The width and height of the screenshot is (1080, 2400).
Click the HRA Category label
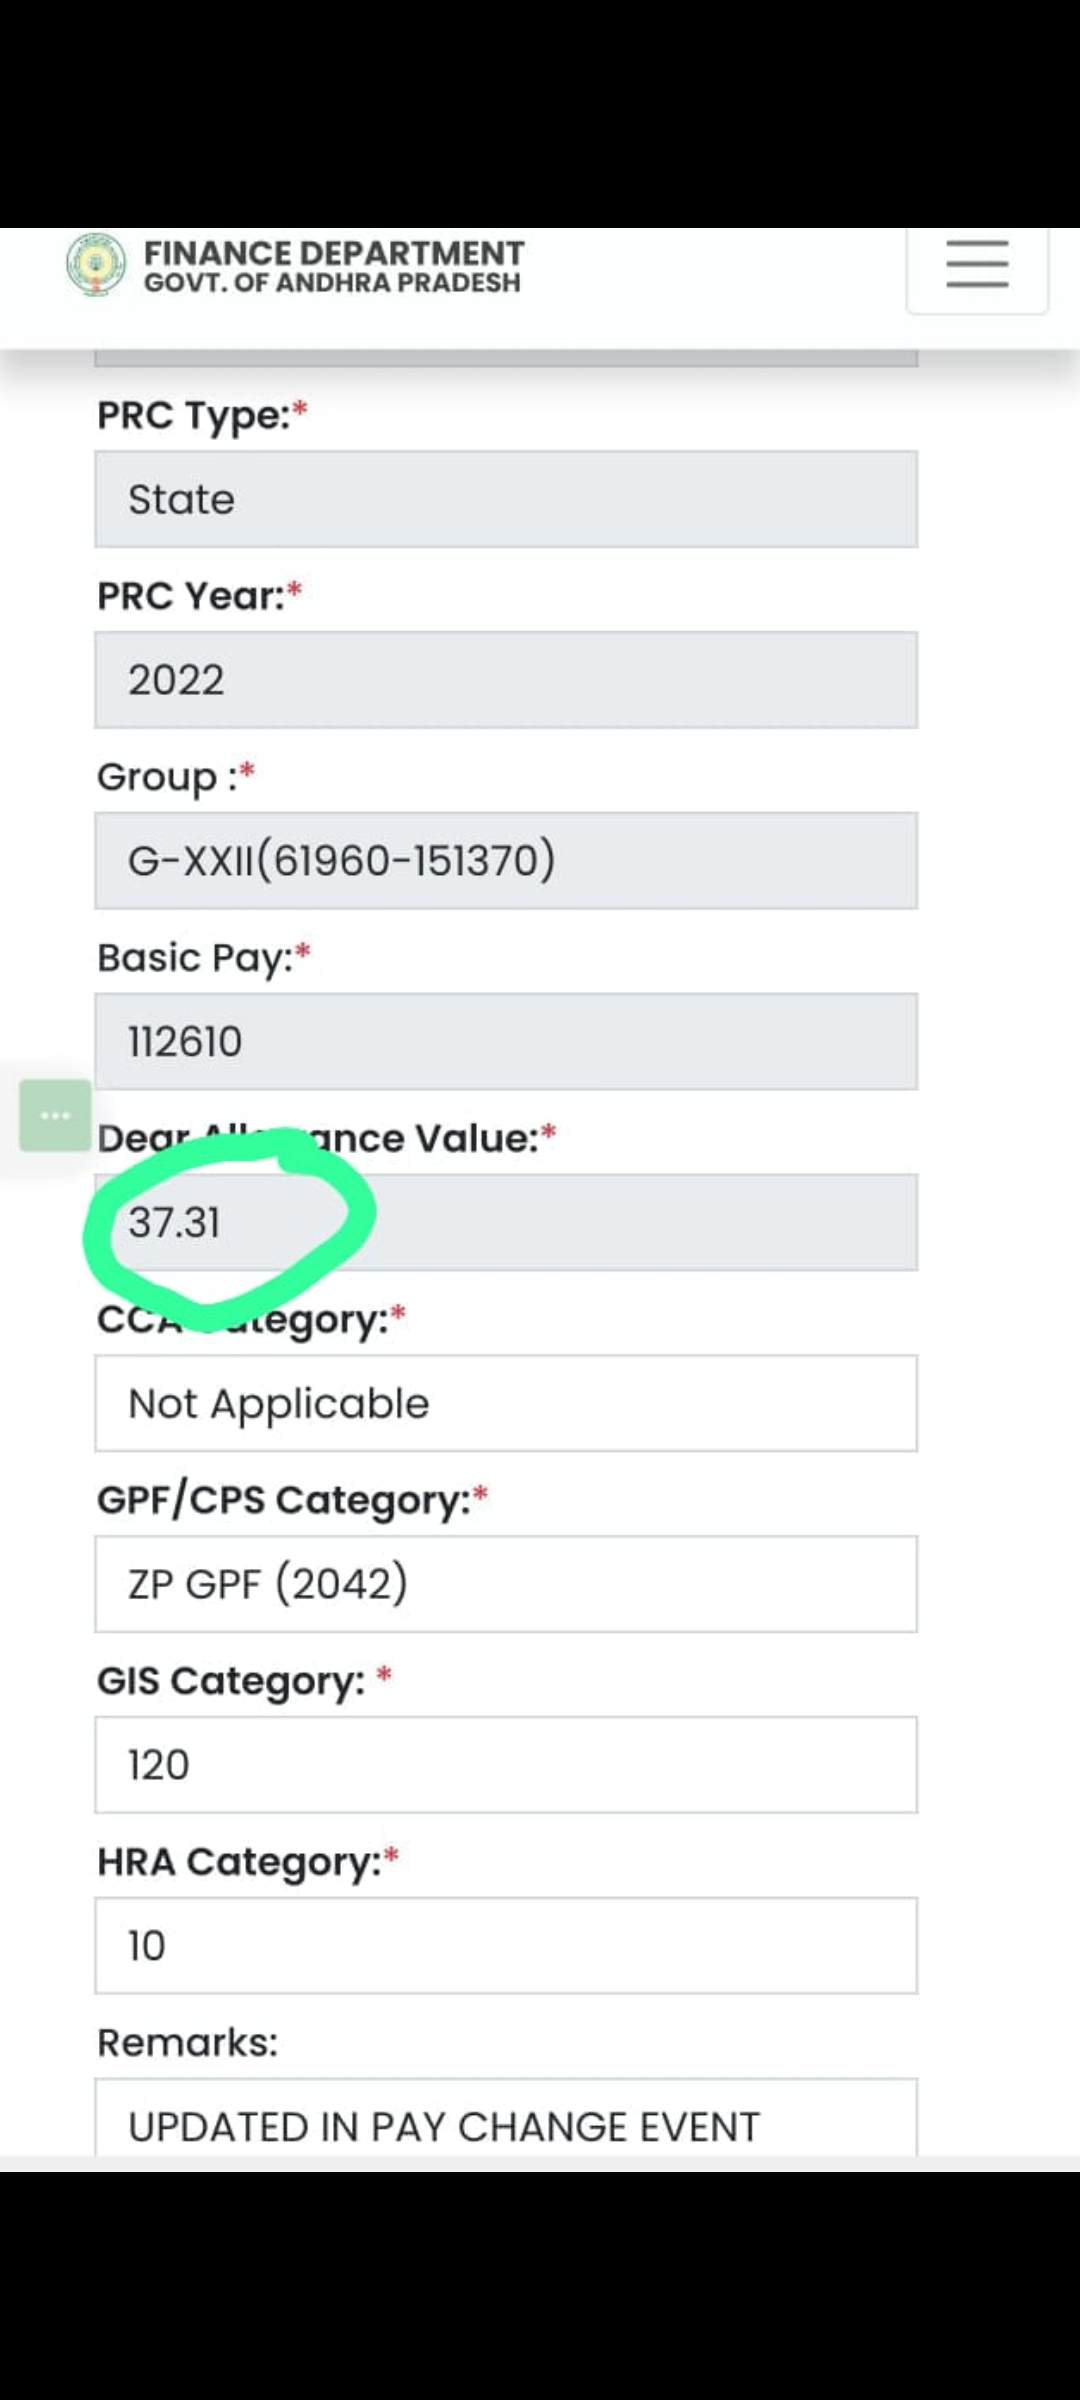(239, 1862)
